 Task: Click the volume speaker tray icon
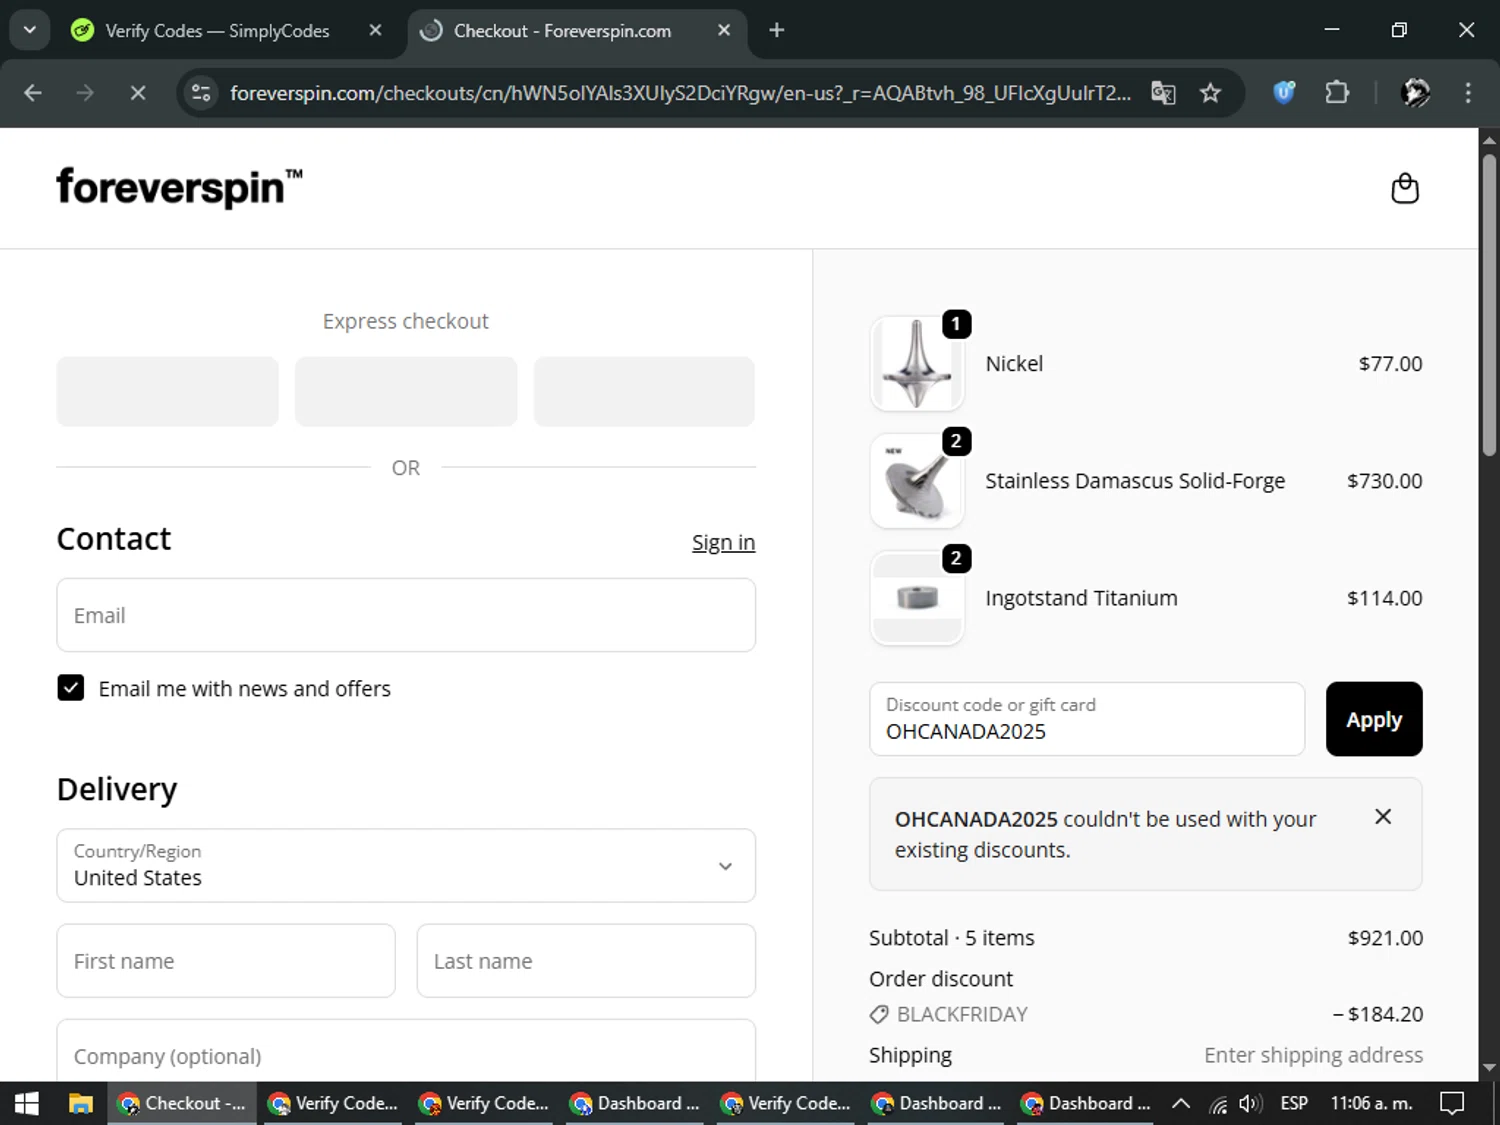(x=1249, y=1103)
